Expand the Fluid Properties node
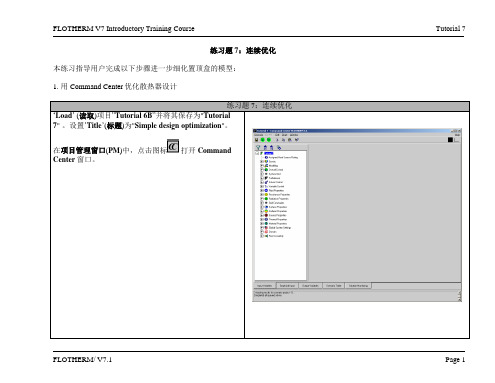The width and height of the screenshot is (495, 383). click(x=262, y=191)
